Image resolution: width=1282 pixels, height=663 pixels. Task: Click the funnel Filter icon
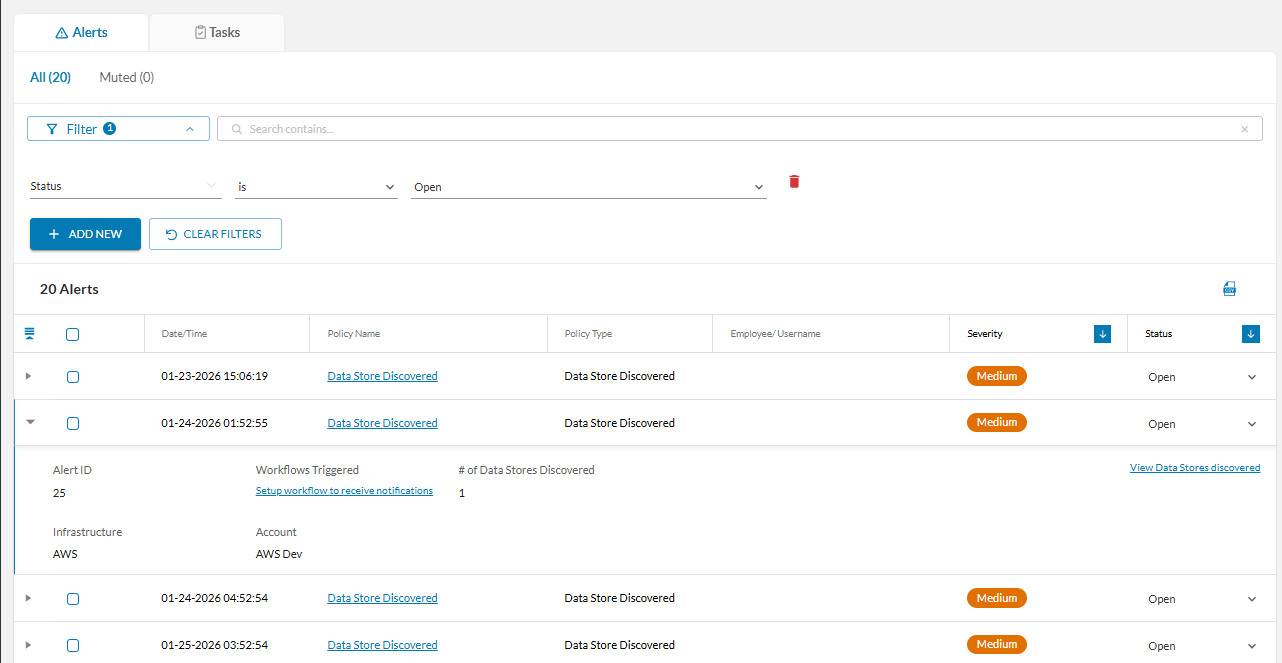click(52, 129)
